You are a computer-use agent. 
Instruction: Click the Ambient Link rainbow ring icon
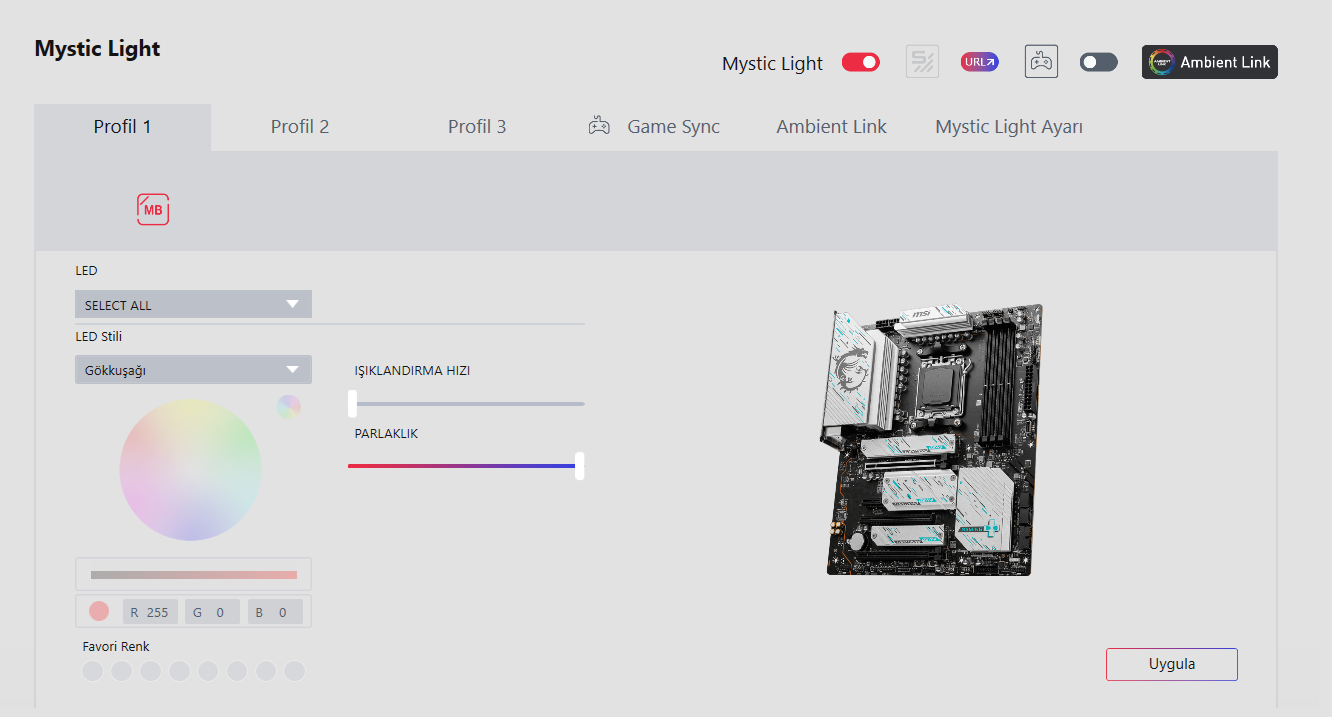1162,62
